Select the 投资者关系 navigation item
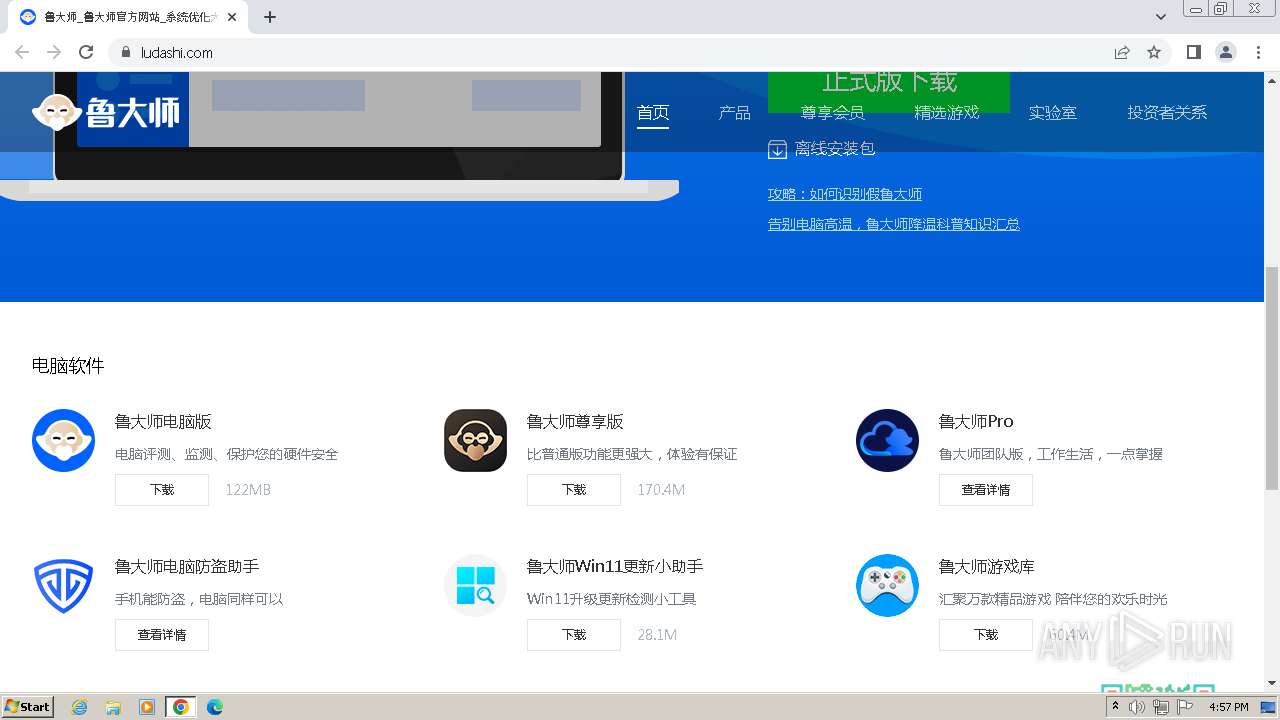 coord(1167,113)
